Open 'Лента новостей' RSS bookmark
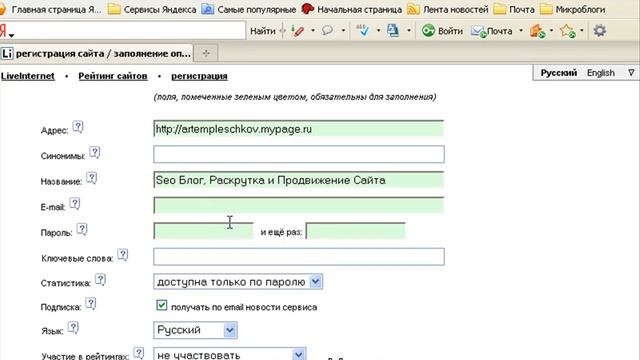 pos(448,9)
